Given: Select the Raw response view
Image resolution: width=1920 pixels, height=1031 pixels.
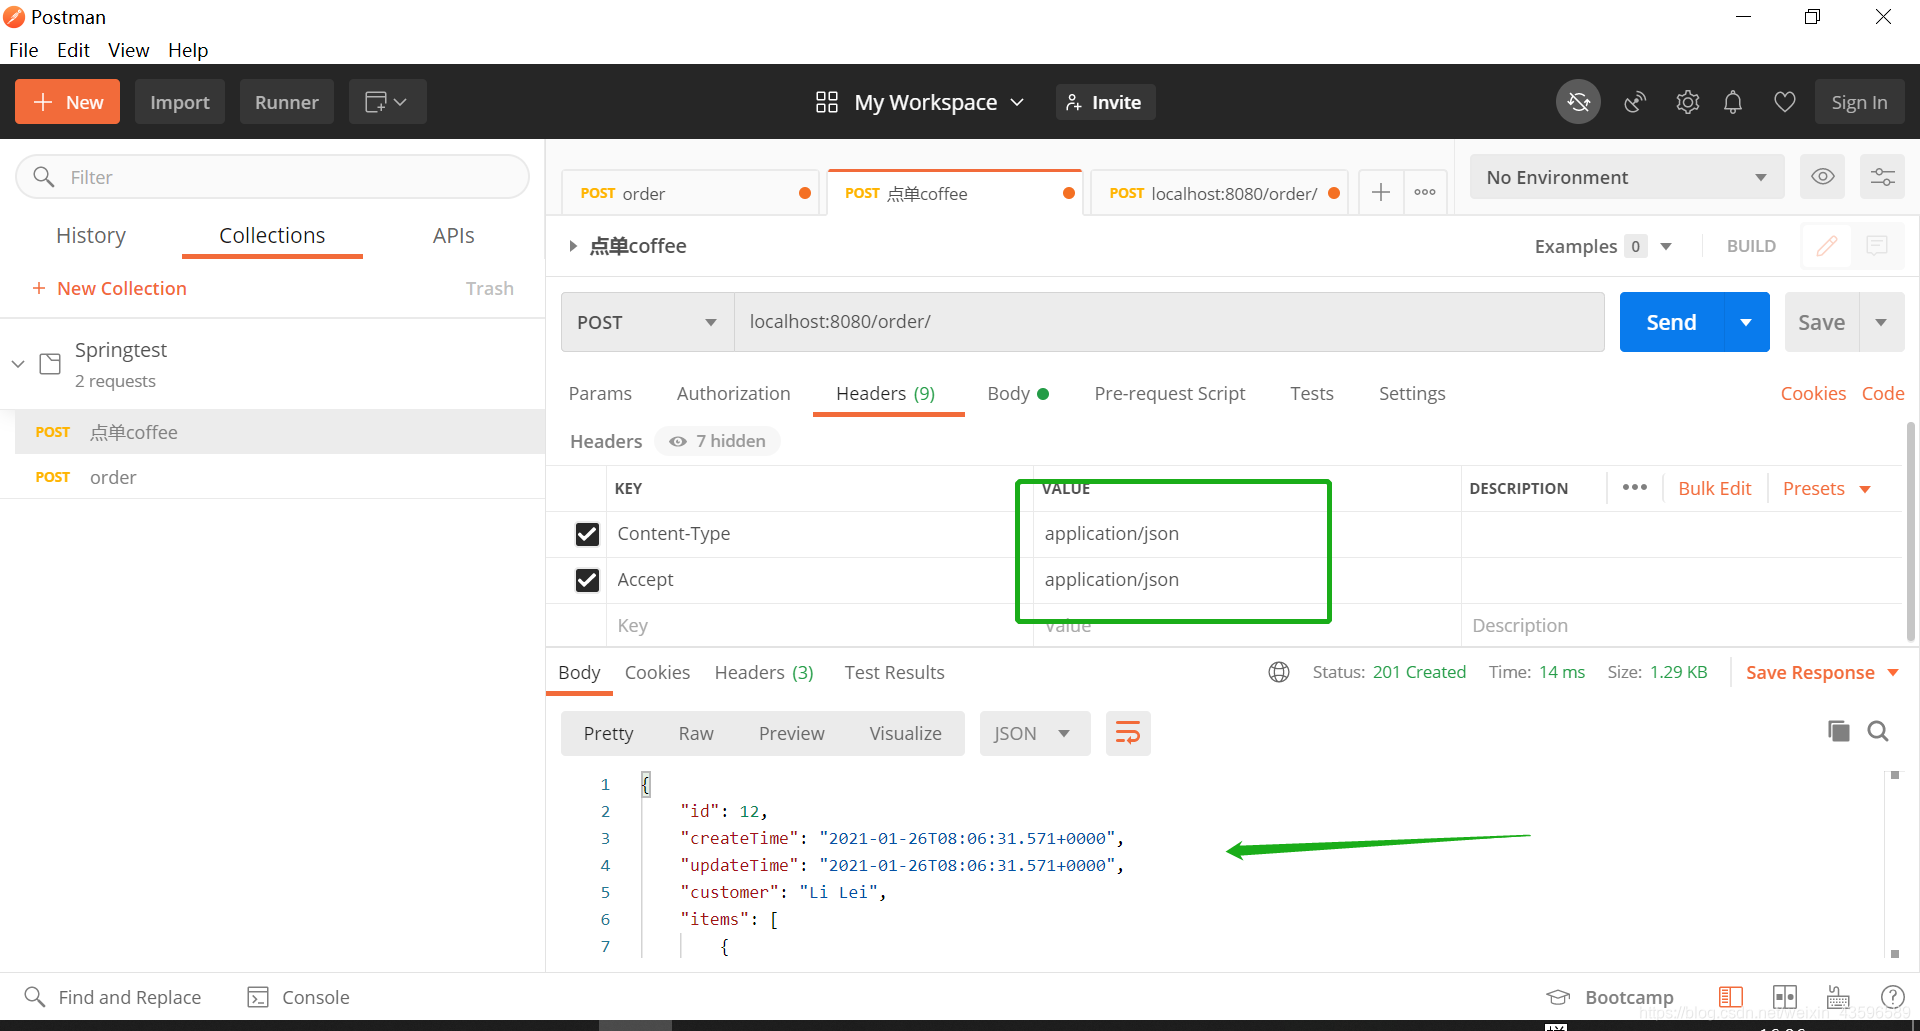Looking at the screenshot, I should (x=696, y=733).
